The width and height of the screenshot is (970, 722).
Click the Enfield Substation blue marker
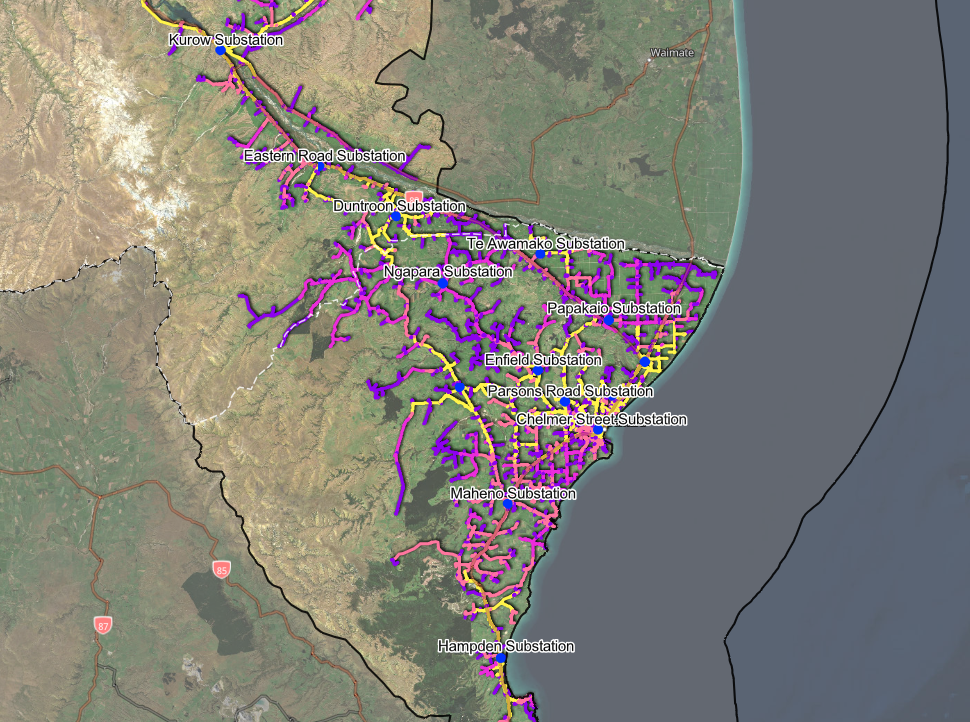(x=537, y=371)
